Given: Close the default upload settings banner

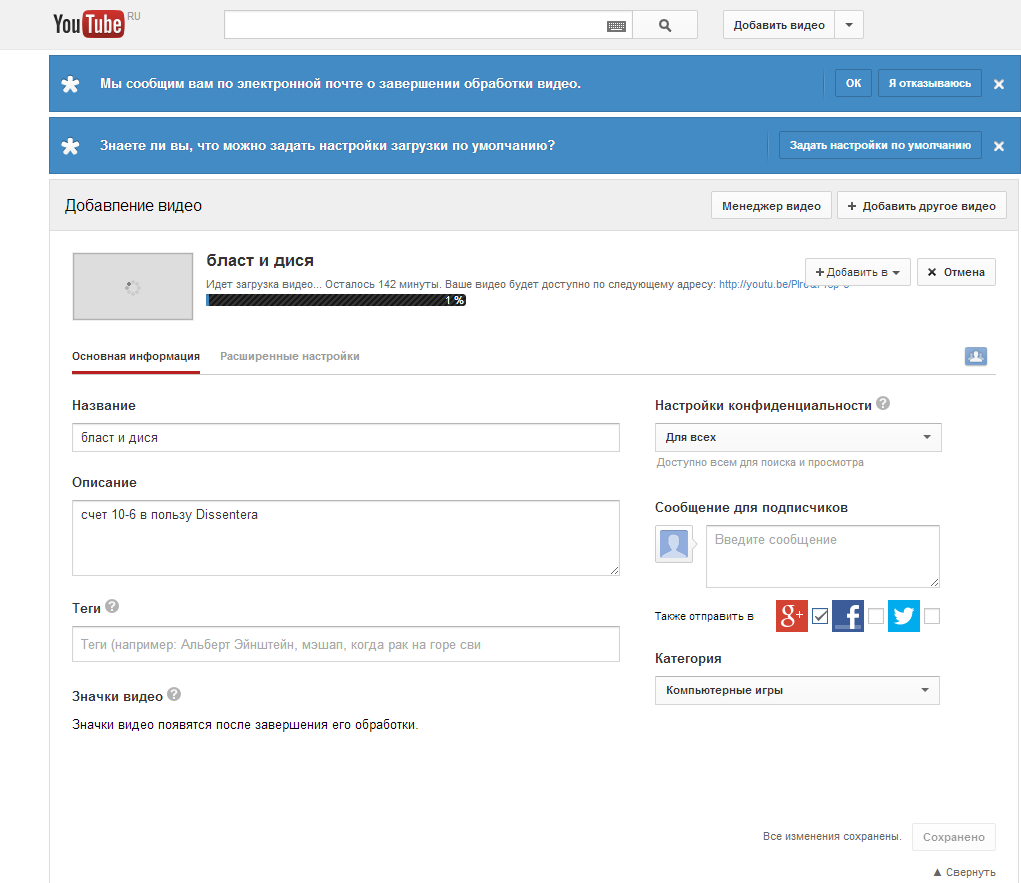Looking at the screenshot, I should [x=999, y=146].
